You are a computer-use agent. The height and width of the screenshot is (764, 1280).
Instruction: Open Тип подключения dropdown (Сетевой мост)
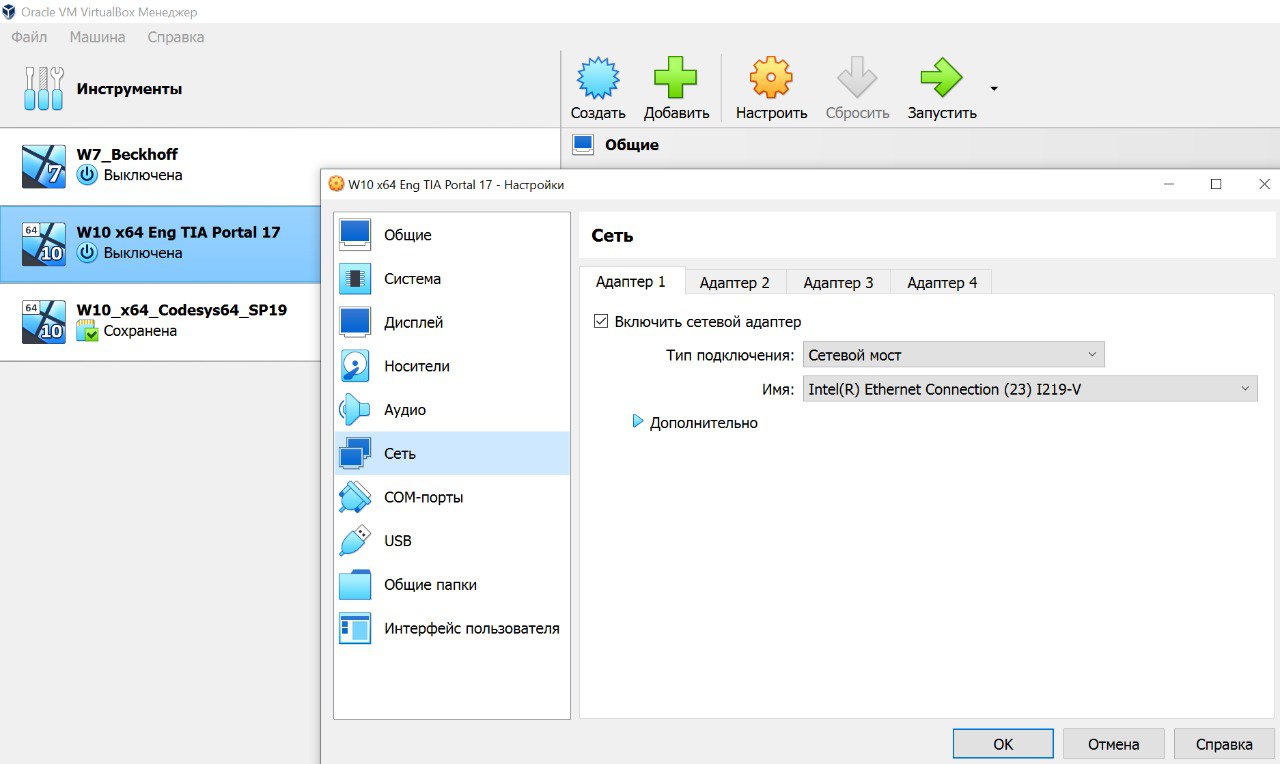[954, 355]
